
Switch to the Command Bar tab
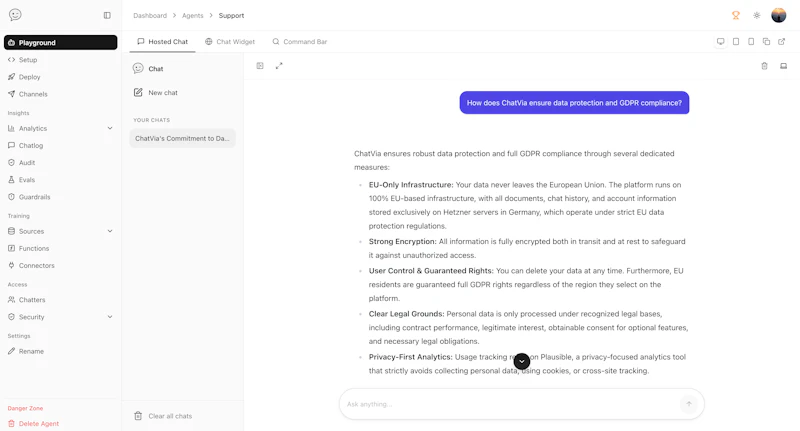300,42
